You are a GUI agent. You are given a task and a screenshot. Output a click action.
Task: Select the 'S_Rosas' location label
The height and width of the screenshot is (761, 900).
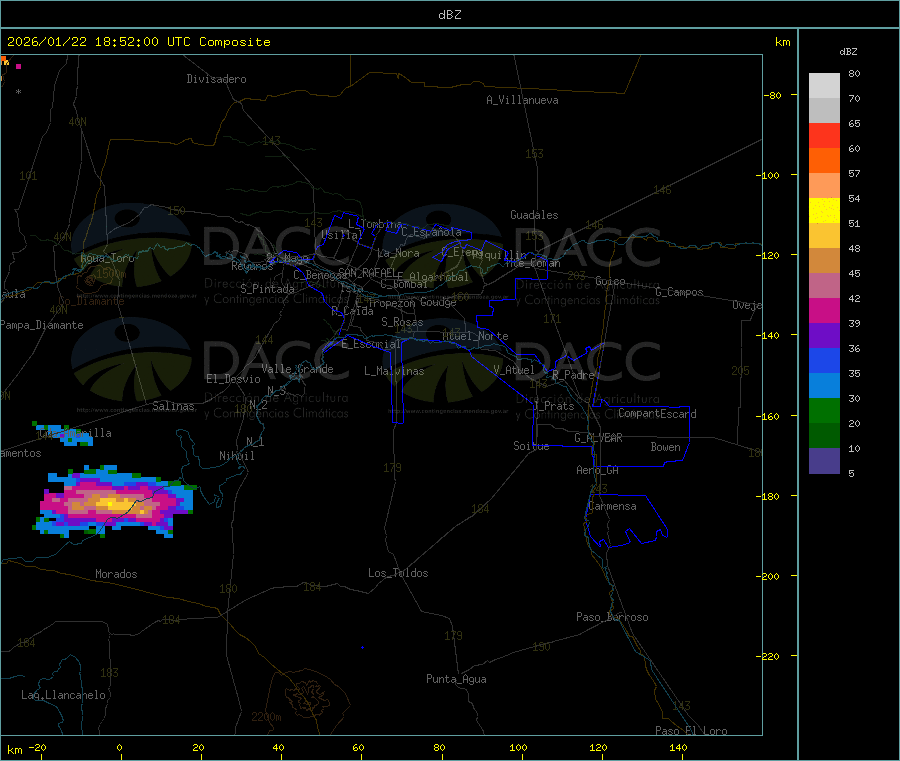coord(402,322)
